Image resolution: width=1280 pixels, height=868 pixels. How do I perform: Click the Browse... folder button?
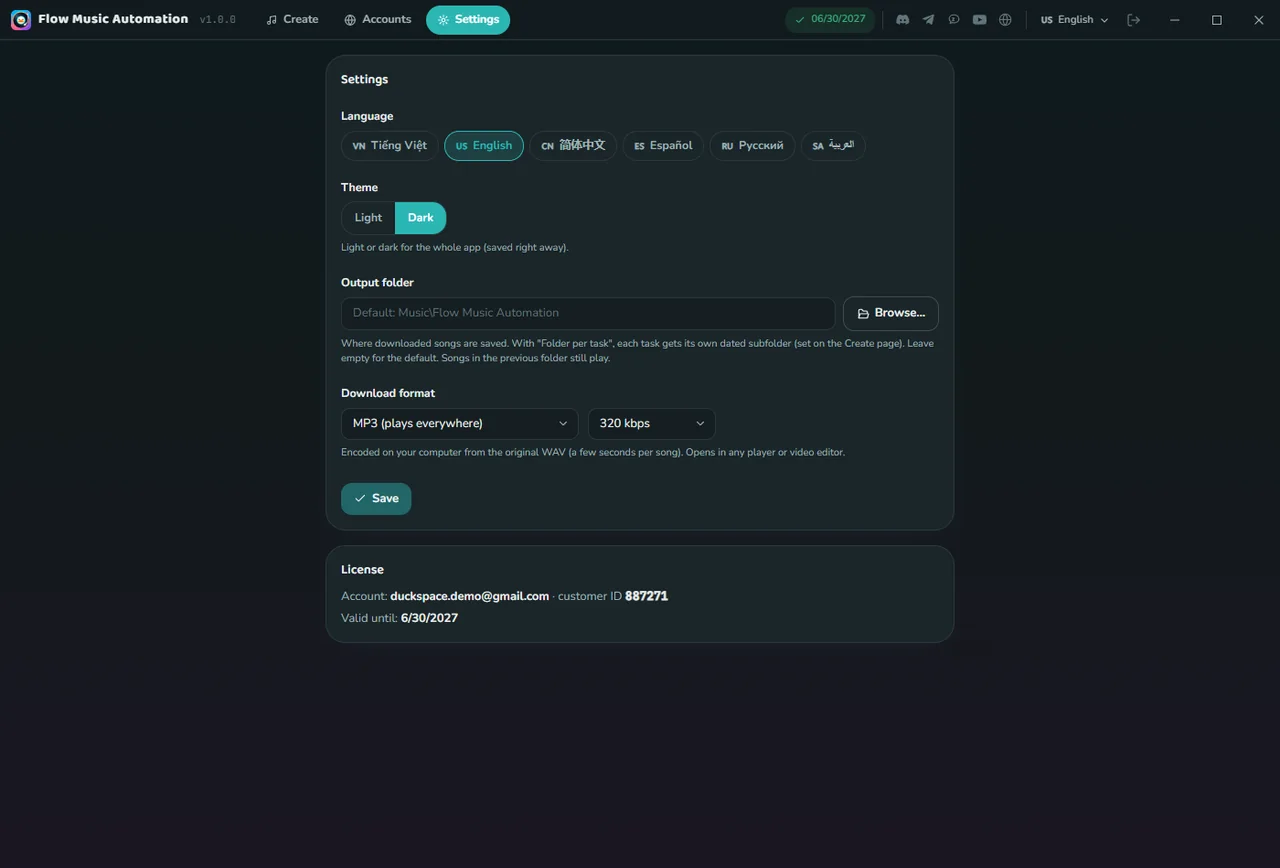pyautogui.click(x=891, y=313)
